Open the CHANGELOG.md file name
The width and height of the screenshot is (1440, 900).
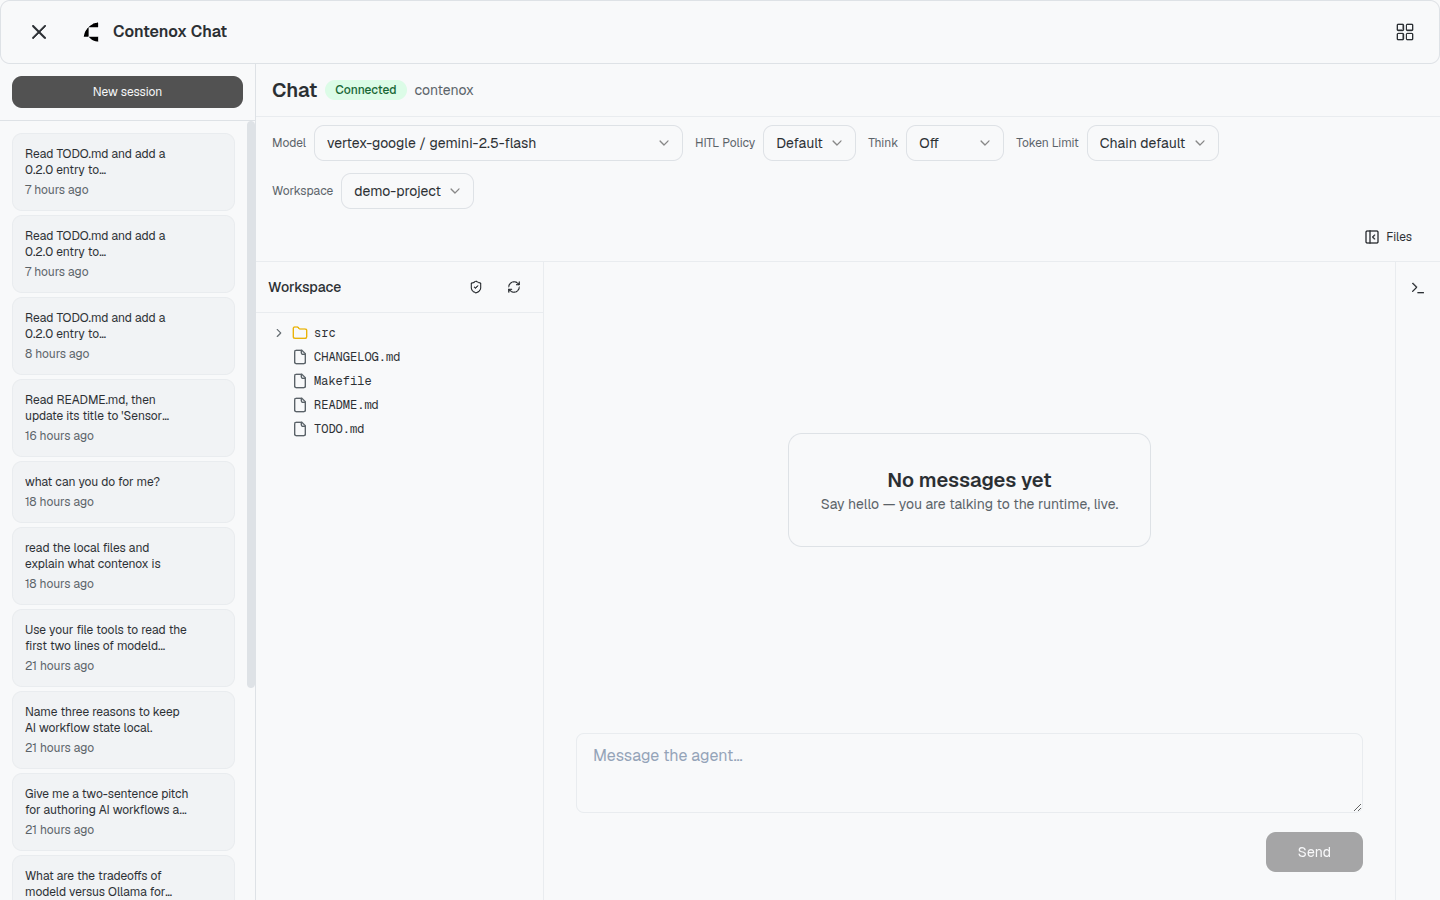click(x=357, y=357)
